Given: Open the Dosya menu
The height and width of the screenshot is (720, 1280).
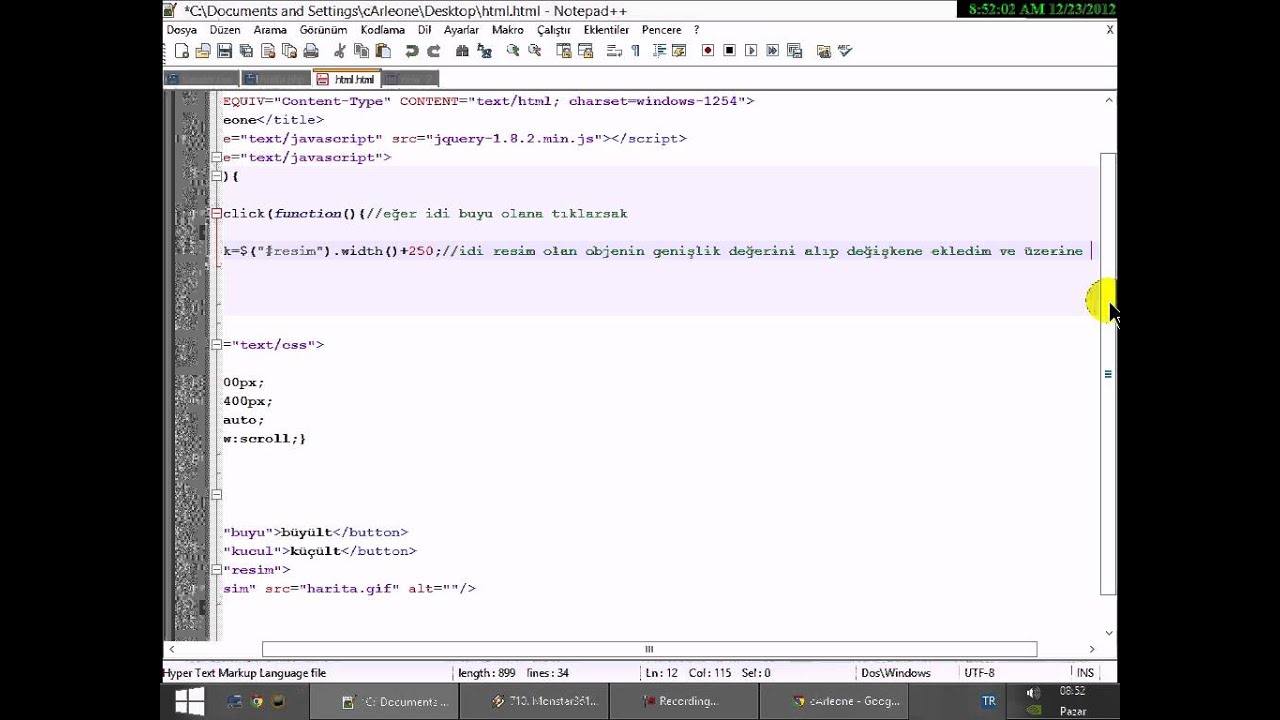Looking at the screenshot, I should tap(182, 30).
